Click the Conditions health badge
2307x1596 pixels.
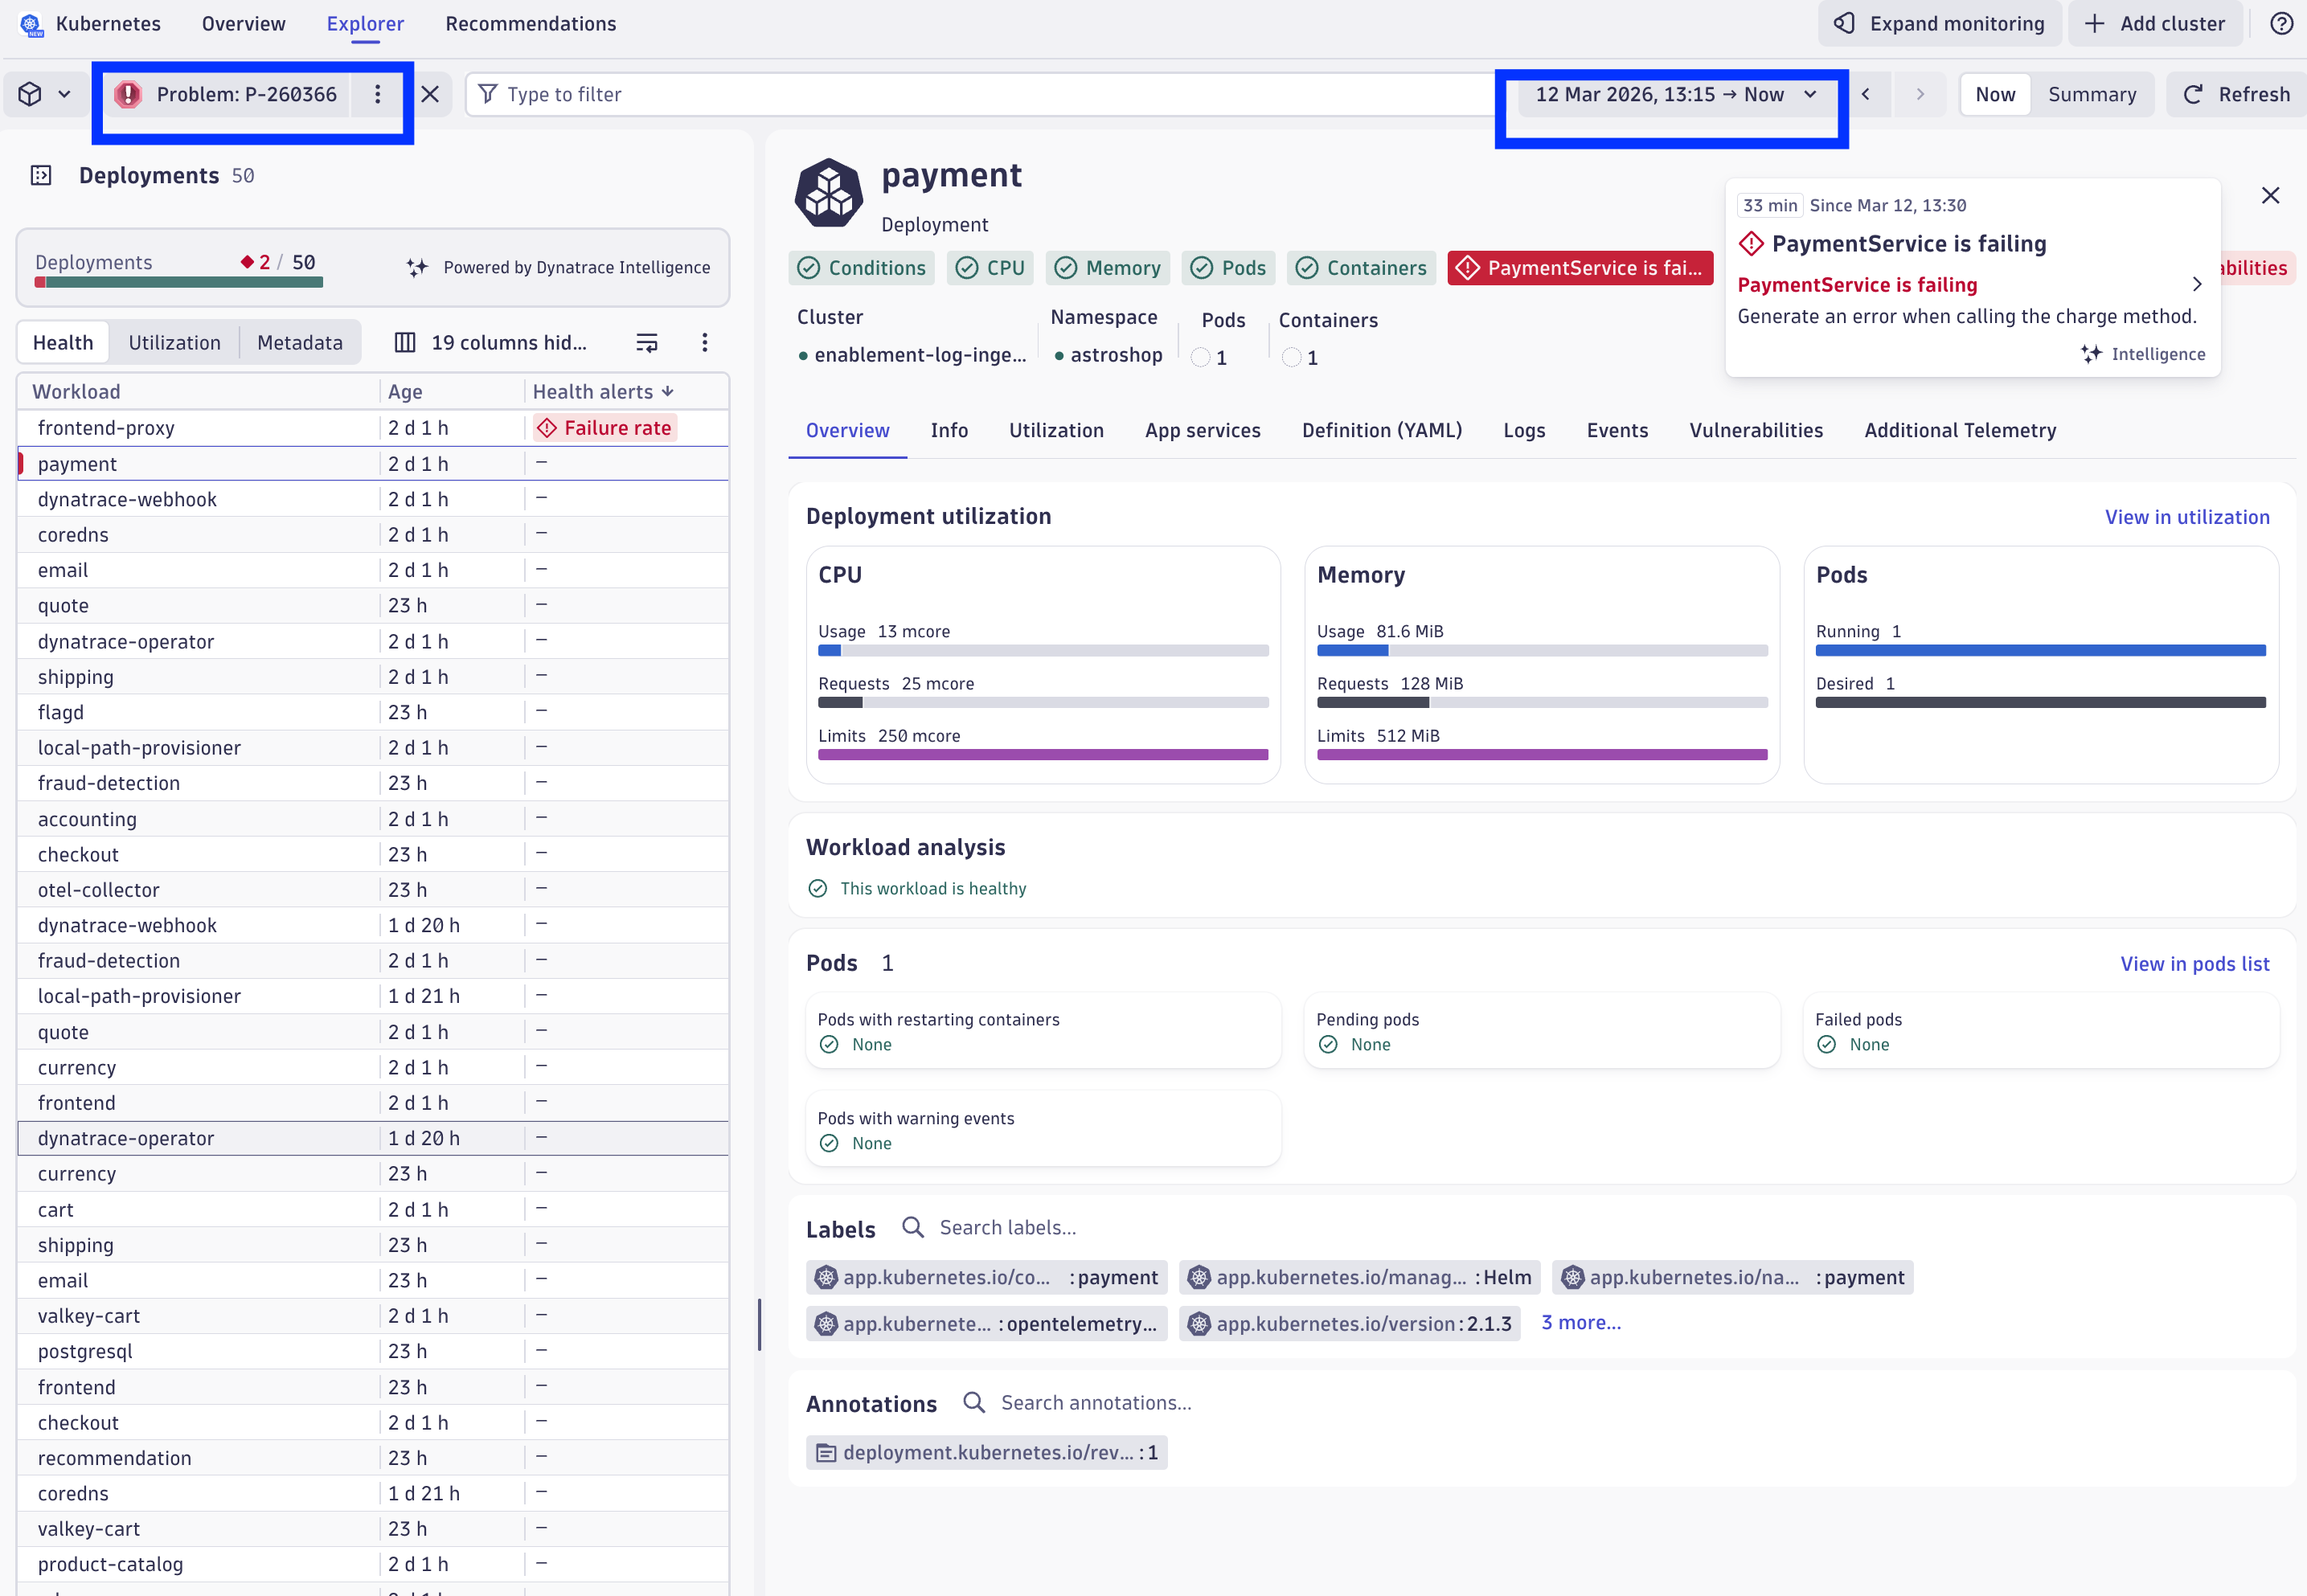click(x=862, y=268)
